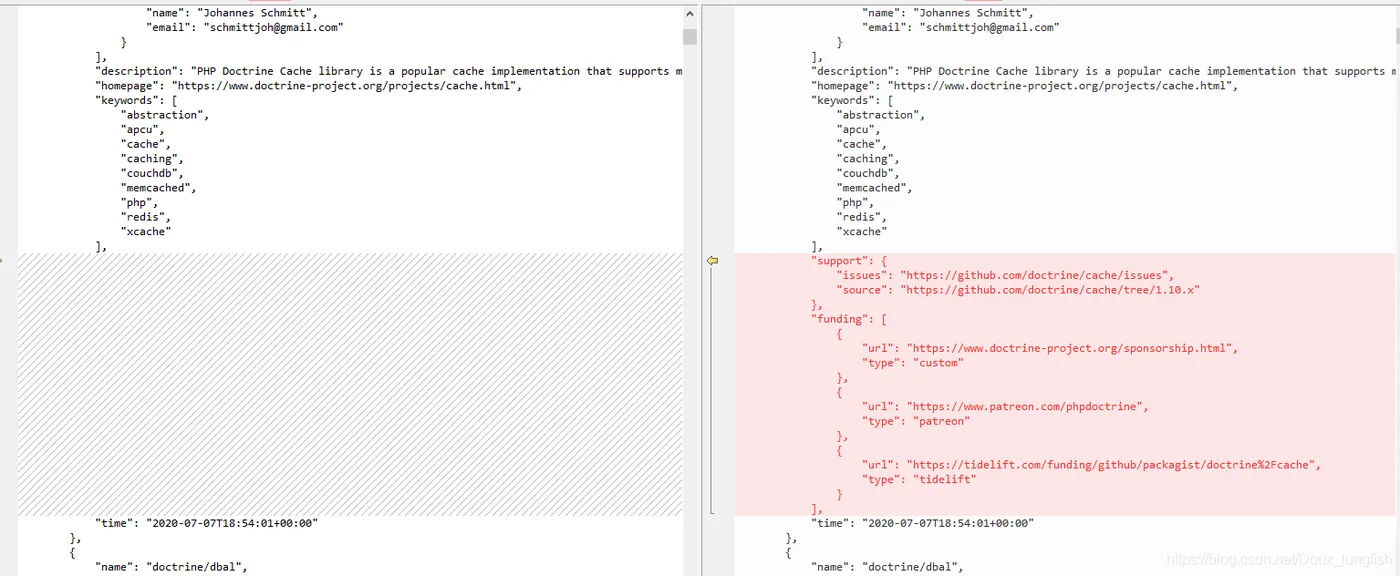Screen dimensions: 1400x576
Task: Click "name": "doctrine/dbal" in the left pane
Action: (x=170, y=567)
